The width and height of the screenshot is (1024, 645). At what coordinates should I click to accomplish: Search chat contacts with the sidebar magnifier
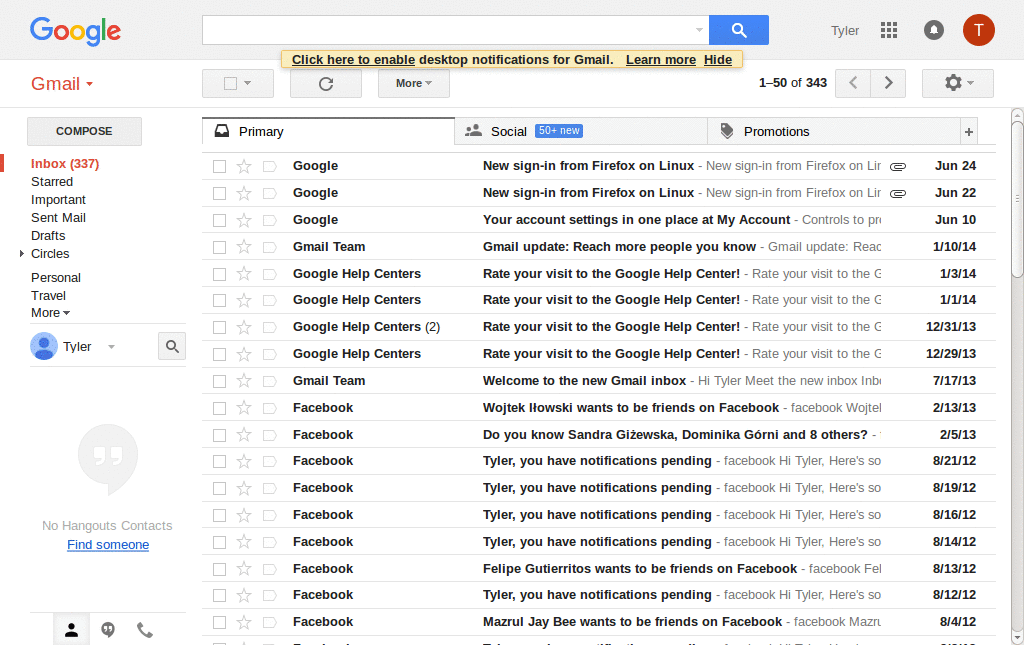[x=172, y=346]
